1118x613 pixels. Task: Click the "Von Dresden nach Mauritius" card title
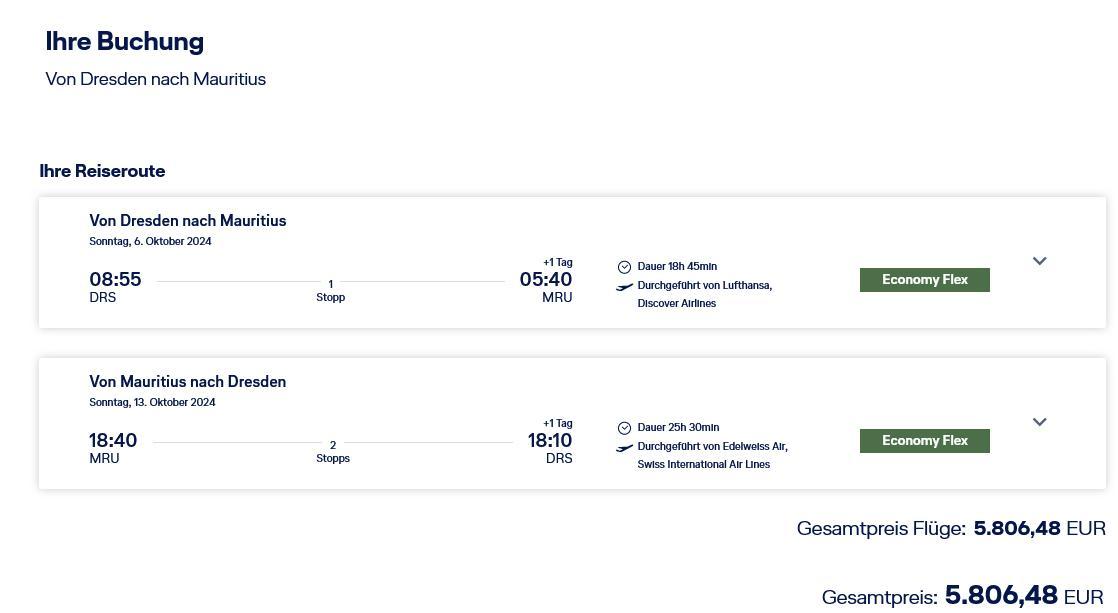tap(188, 221)
